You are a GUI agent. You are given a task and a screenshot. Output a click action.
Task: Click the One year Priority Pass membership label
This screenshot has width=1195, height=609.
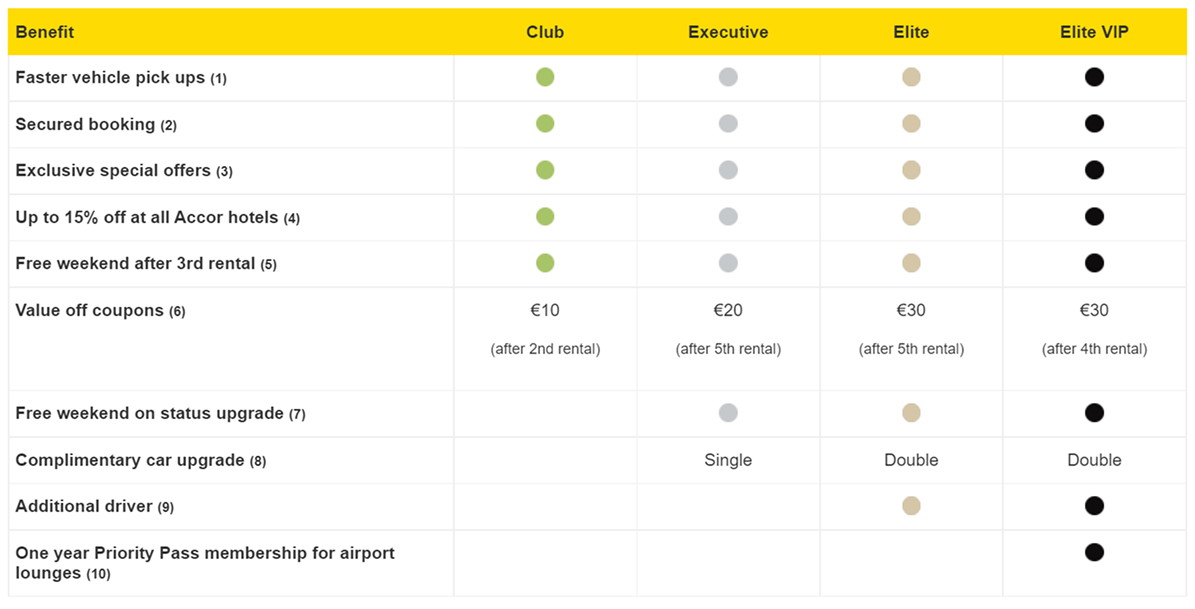(205, 553)
